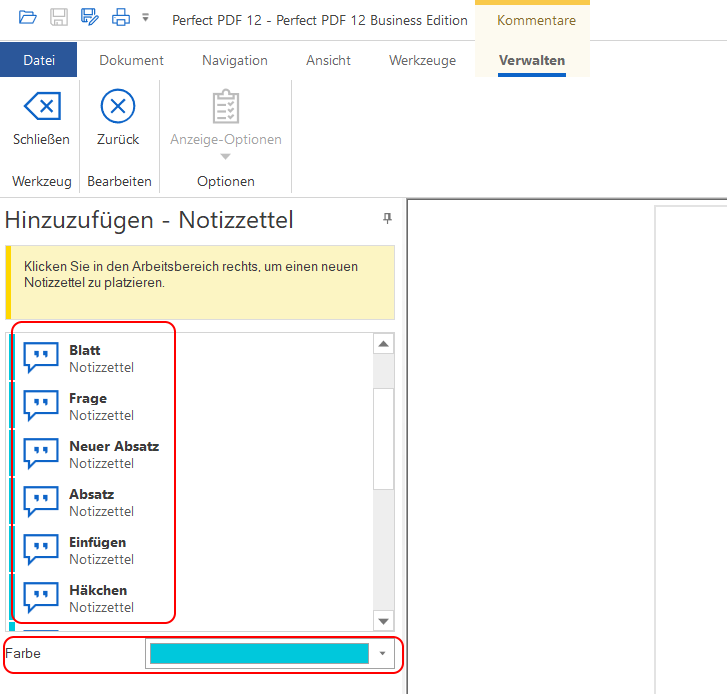Click scroll down arrow in note list
727x694 pixels.
tap(383, 621)
